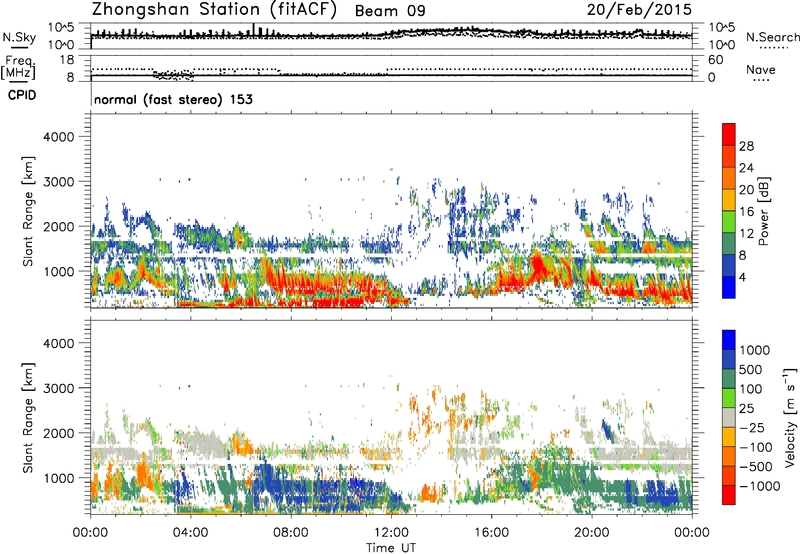Screen dimensions: 800x554
Task: Click the 4000 tick of the power panel
Action: [58, 137]
